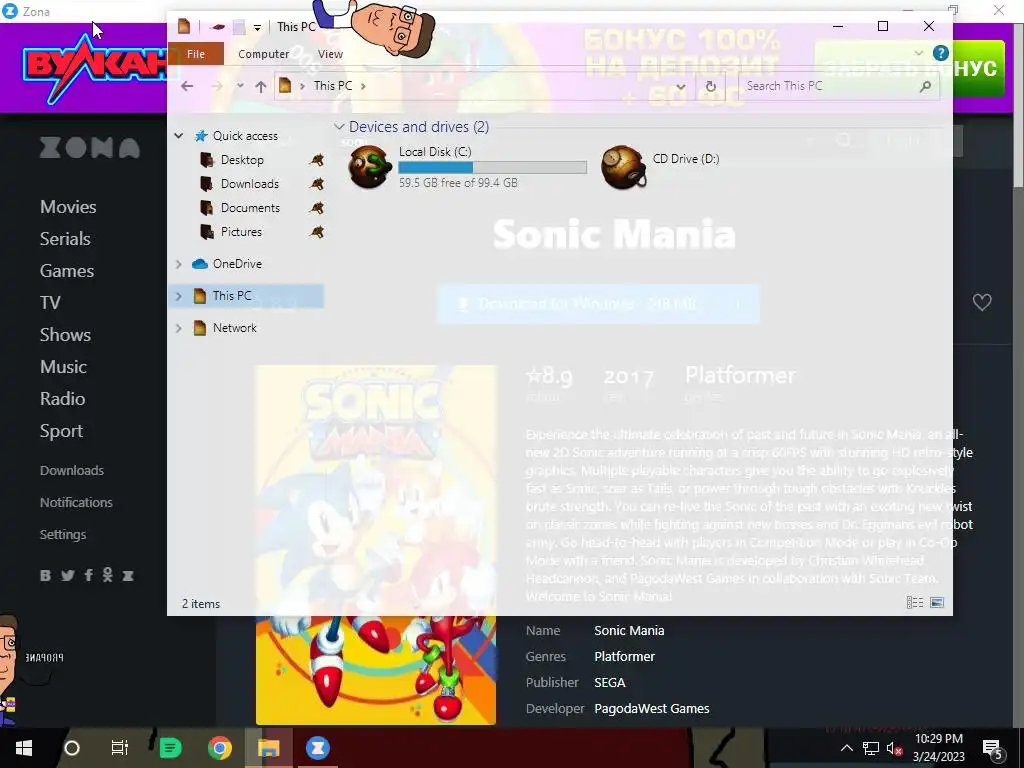
Task: Open Zona's Notifications page
Action: [x=76, y=503]
